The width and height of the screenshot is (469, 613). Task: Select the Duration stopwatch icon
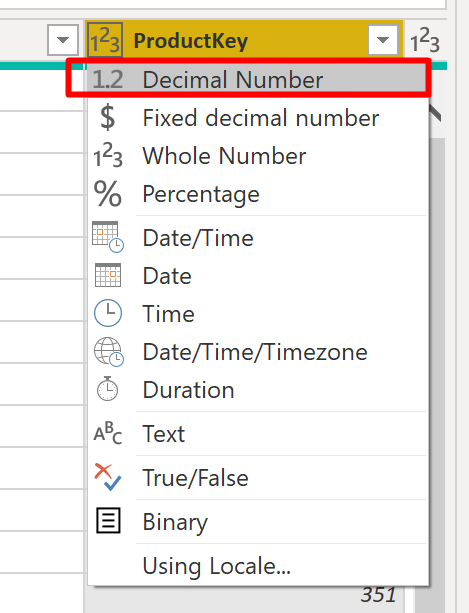[107, 389]
